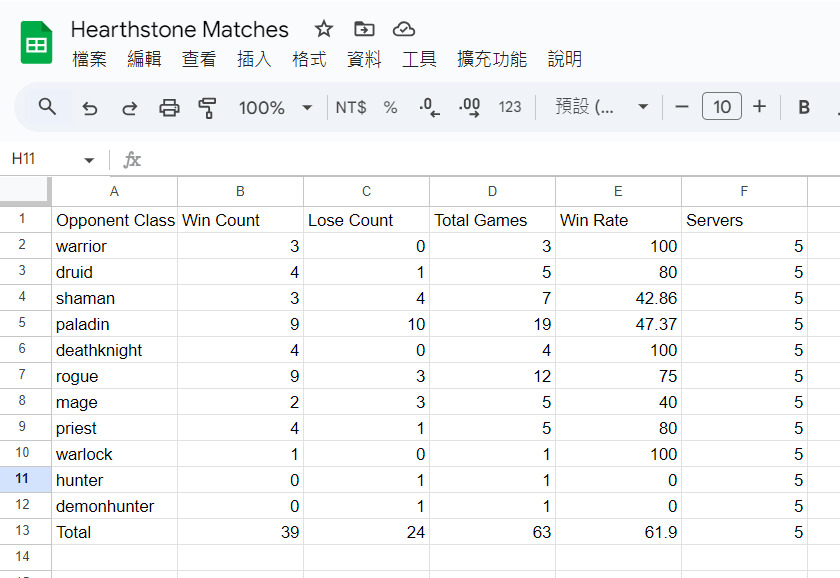Image resolution: width=840 pixels, height=578 pixels.
Task: Open the 擴充功能 menu
Action: [x=492, y=59]
